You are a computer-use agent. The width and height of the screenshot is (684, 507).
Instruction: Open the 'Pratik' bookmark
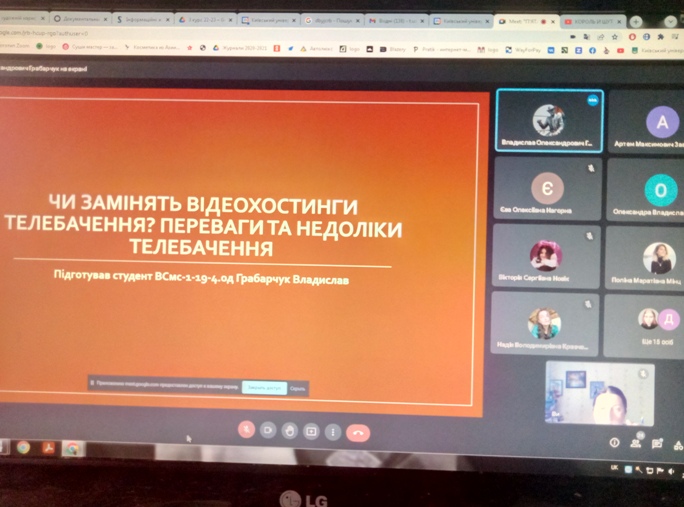tap(441, 50)
